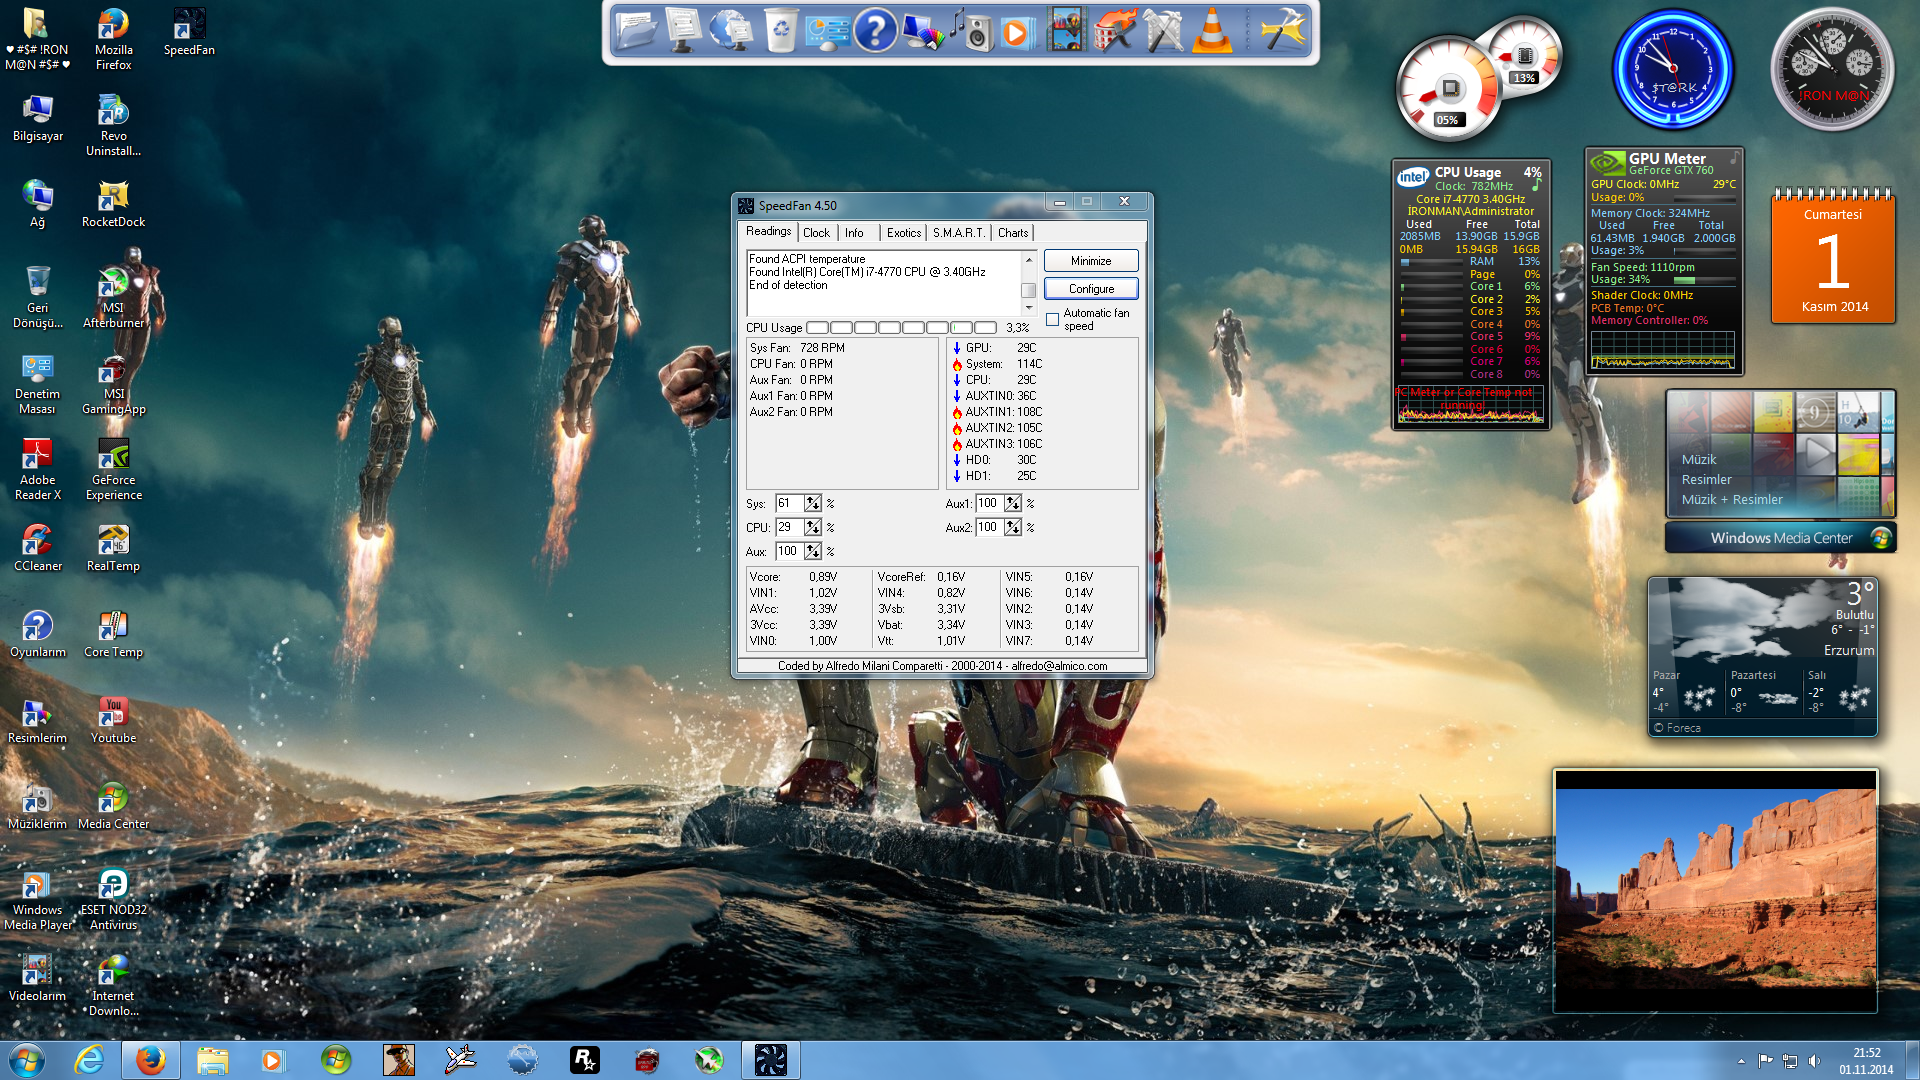Image resolution: width=1920 pixels, height=1080 pixels.
Task: Click SpeedFan fan icon on taskbar
Action: coord(770,1060)
